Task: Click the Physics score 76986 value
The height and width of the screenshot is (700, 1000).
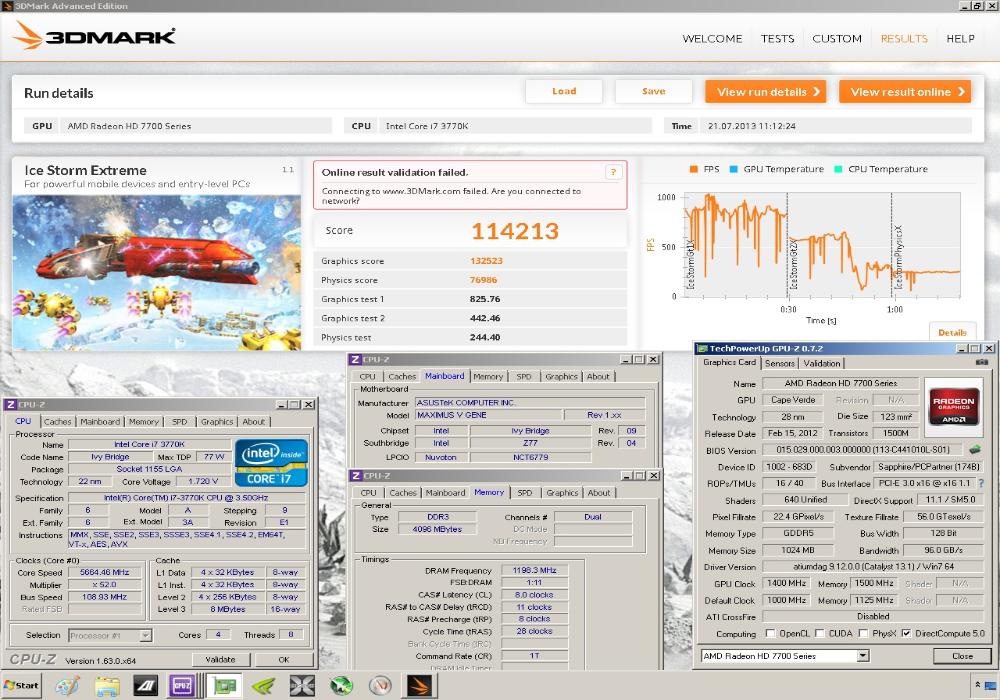Action: (483, 280)
